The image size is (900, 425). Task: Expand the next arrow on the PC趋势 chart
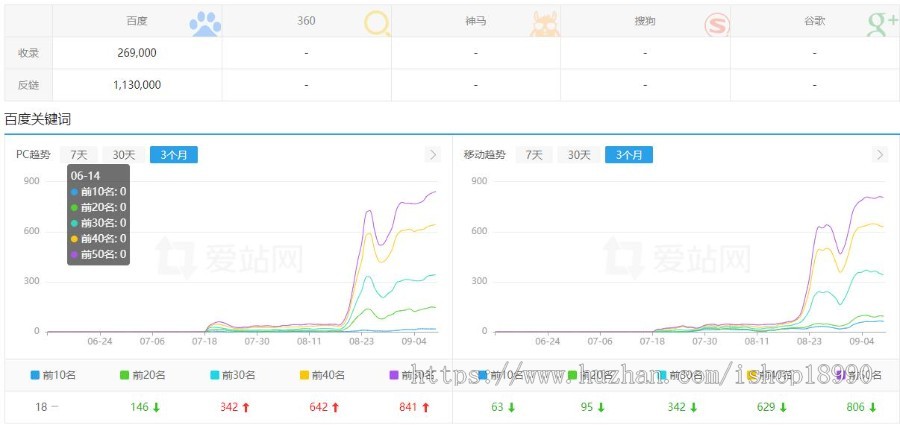(433, 154)
